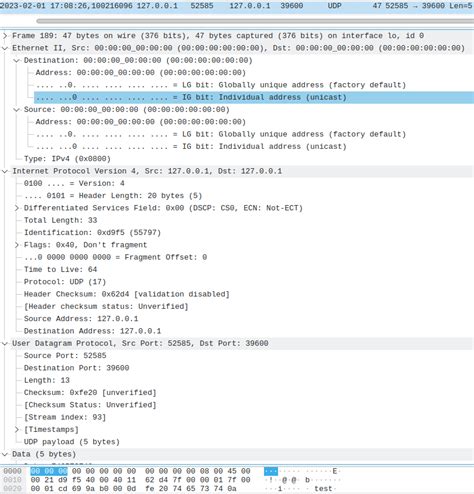Viewport: 474px width, 494px height.
Task: Select IPv4 Destination Address: 127.0.0.1 row
Action: (x=92, y=331)
